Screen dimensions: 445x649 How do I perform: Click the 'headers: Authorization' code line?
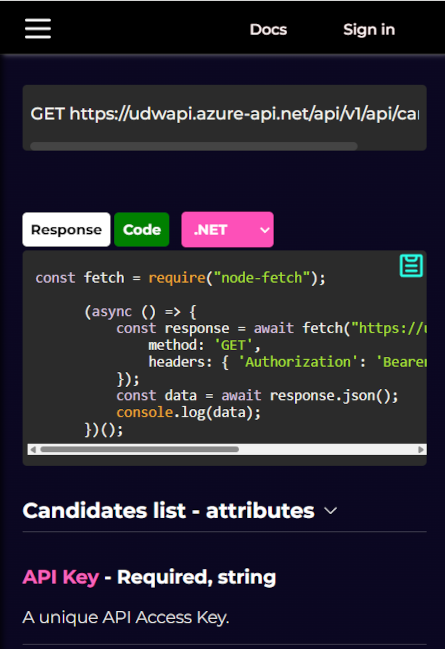287,362
